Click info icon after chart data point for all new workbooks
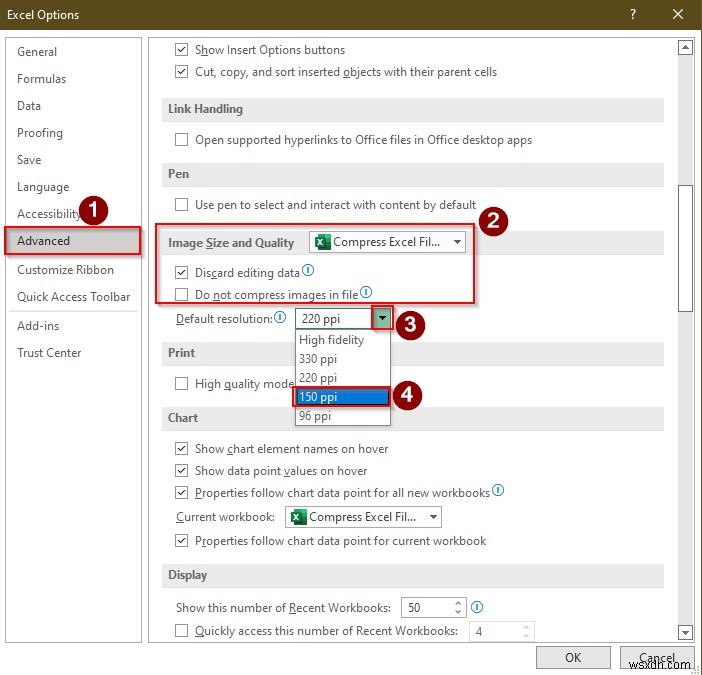 498,491
